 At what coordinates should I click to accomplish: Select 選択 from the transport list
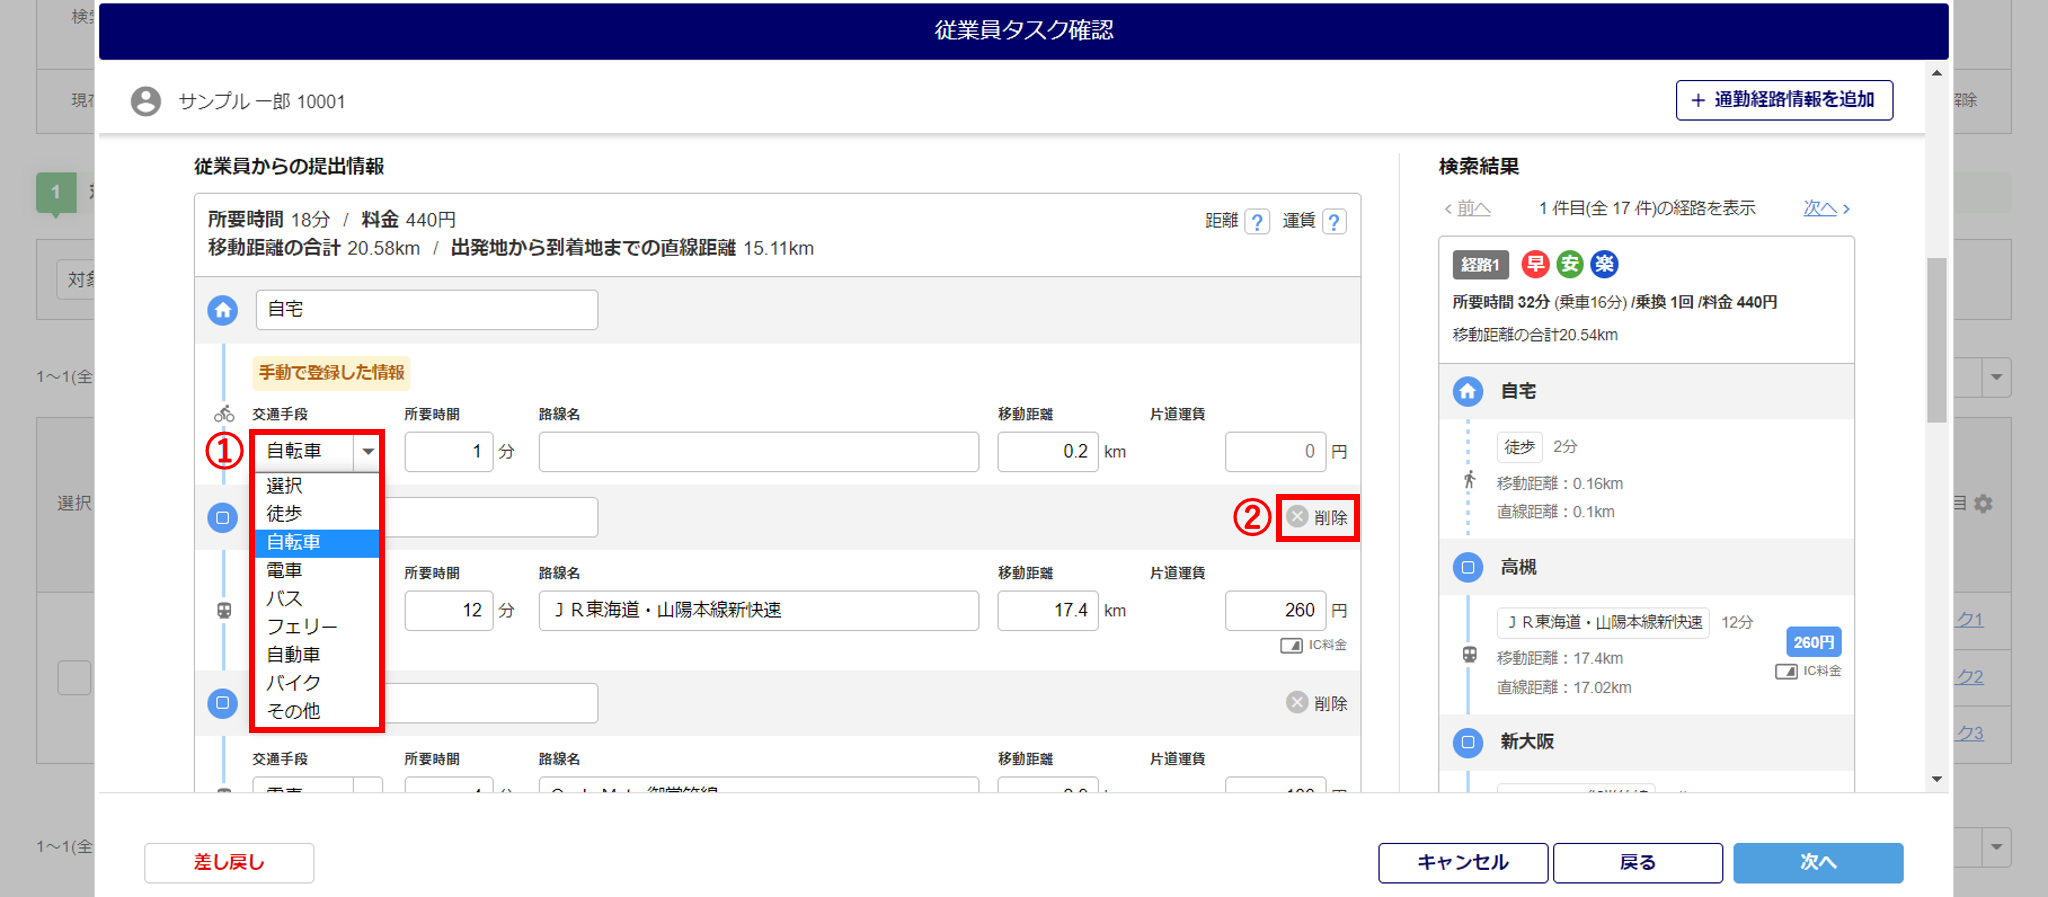click(317, 486)
